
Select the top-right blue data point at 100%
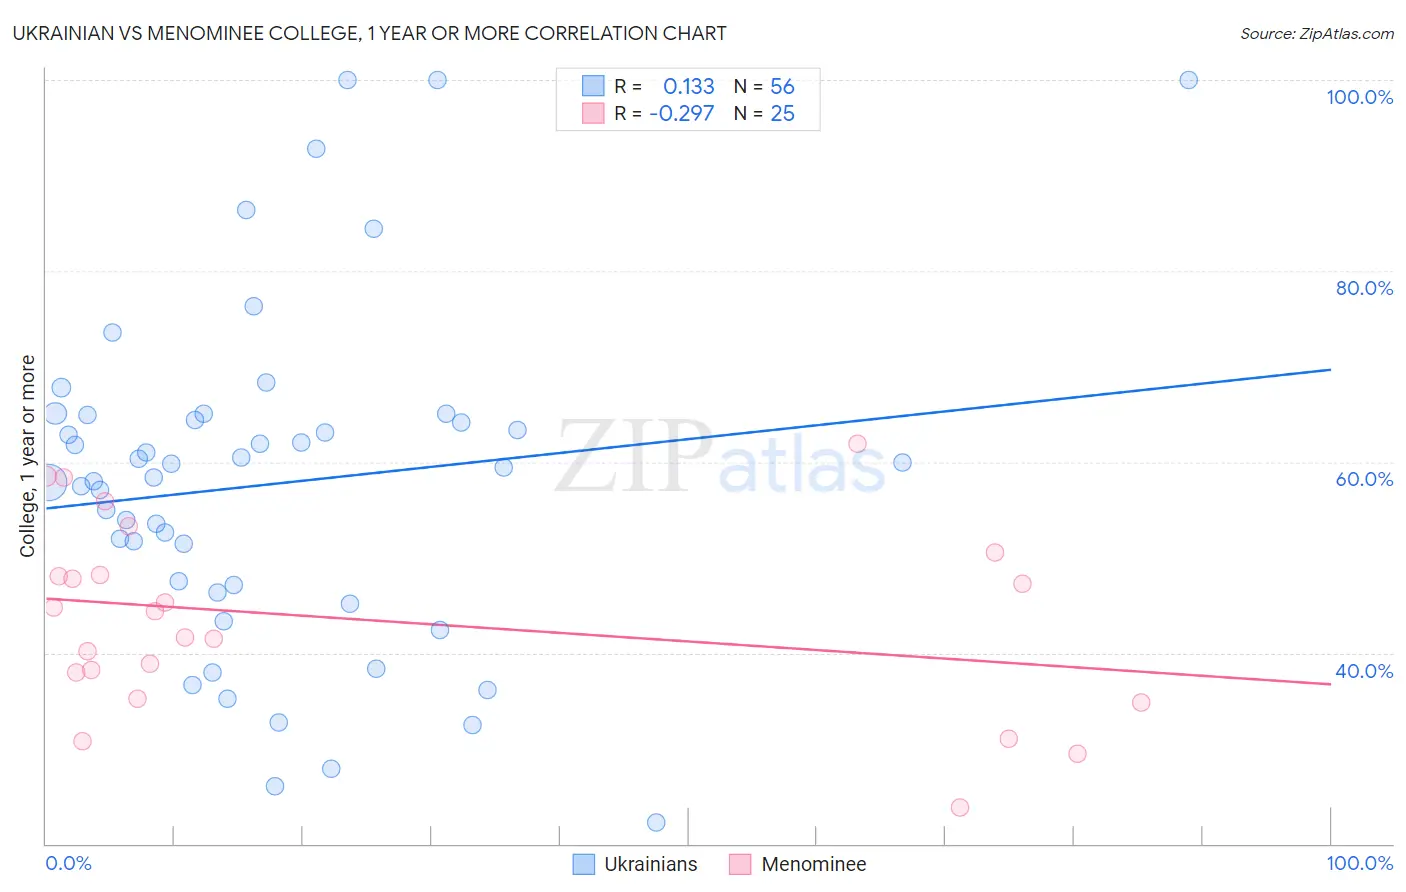click(1188, 80)
